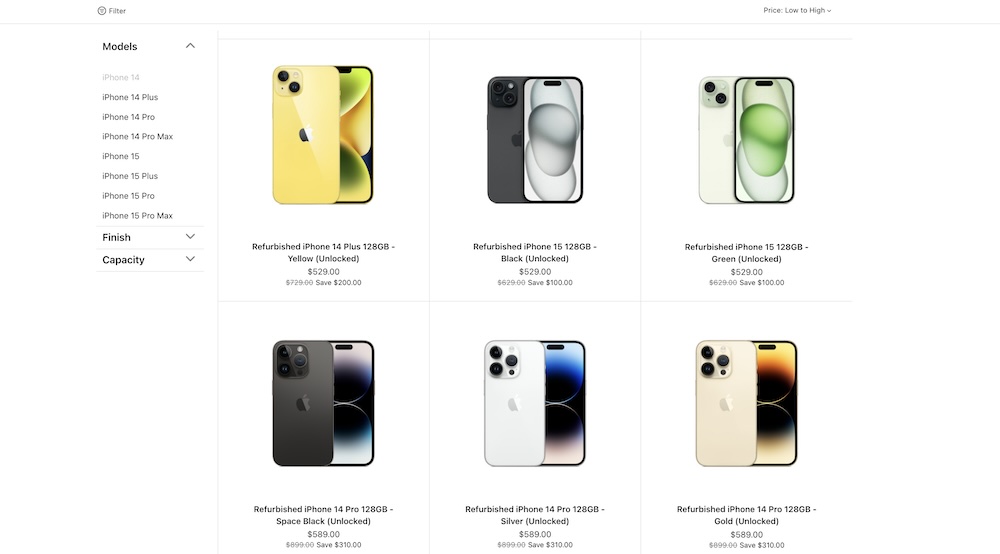
Task: Open the black iPhone 15 product image
Action: [535, 140]
